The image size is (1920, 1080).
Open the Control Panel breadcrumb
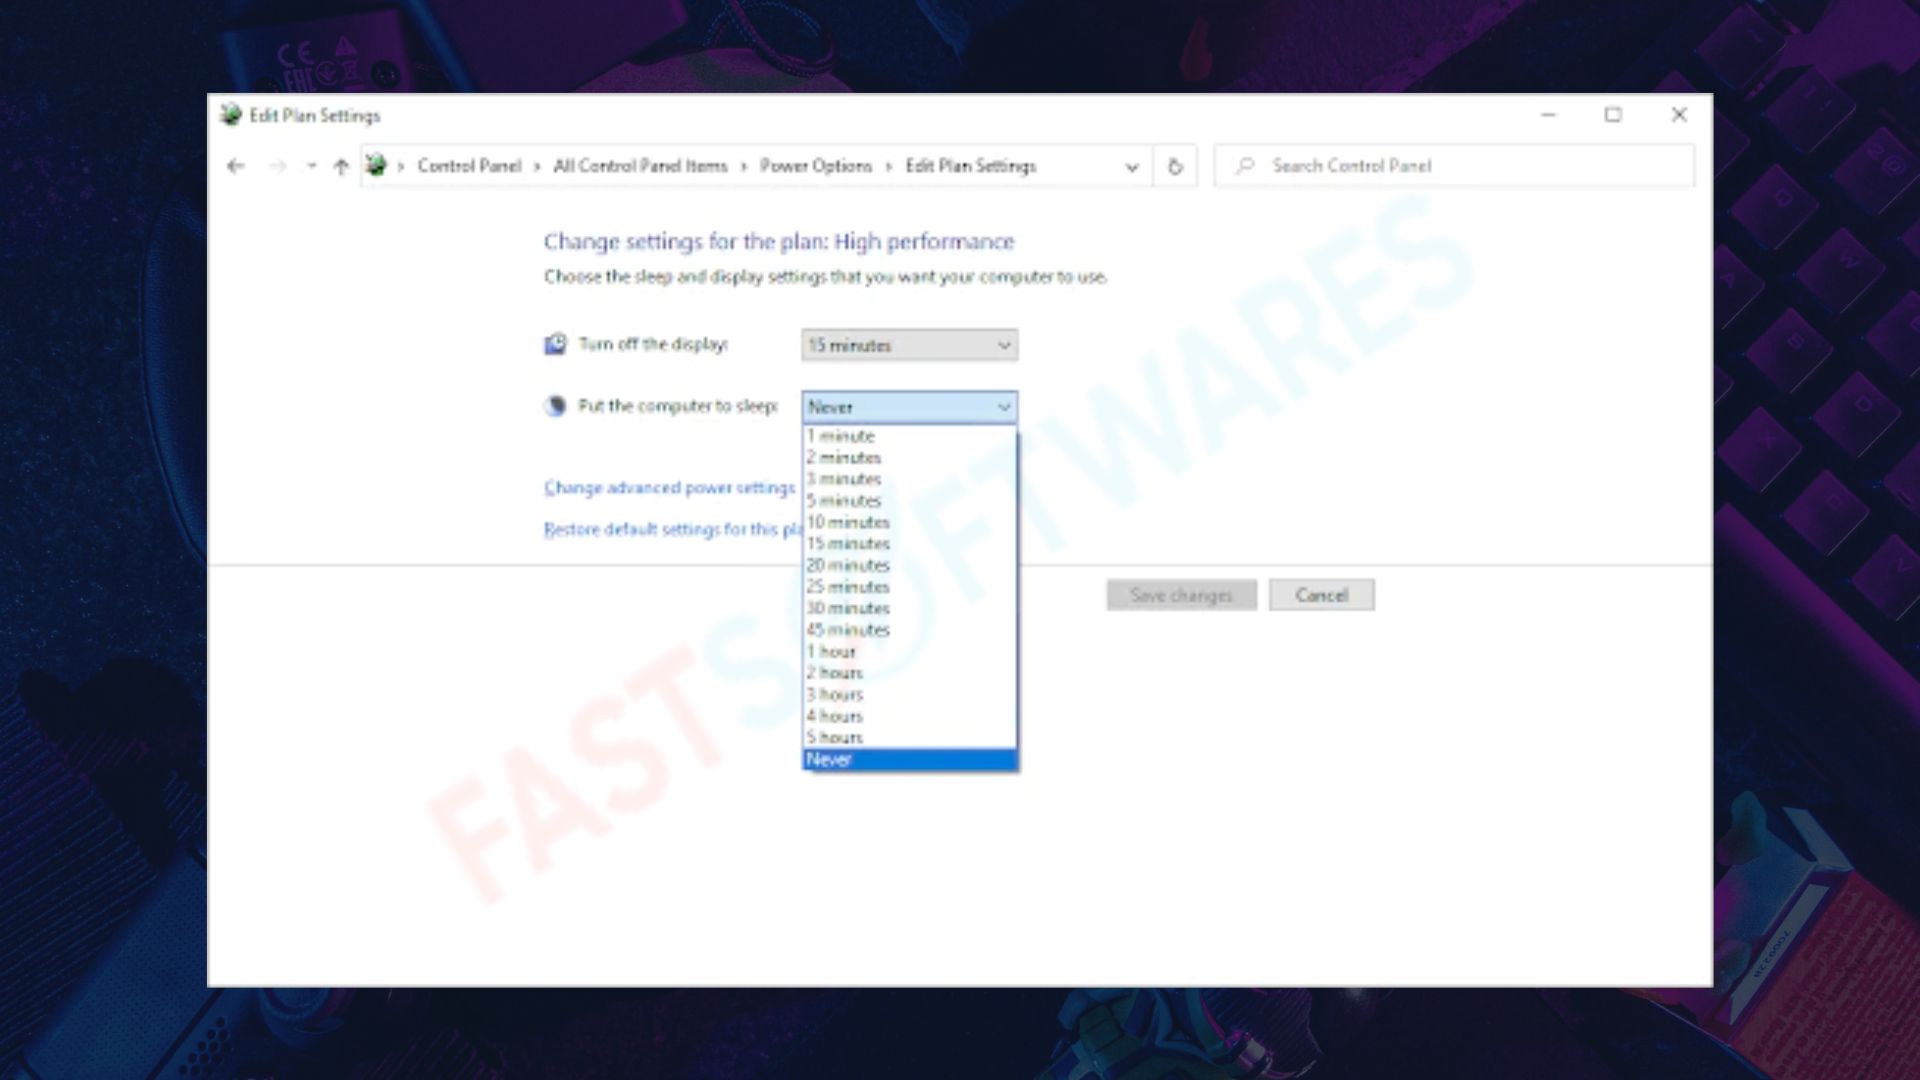pyautogui.click(x=469, y=166)
